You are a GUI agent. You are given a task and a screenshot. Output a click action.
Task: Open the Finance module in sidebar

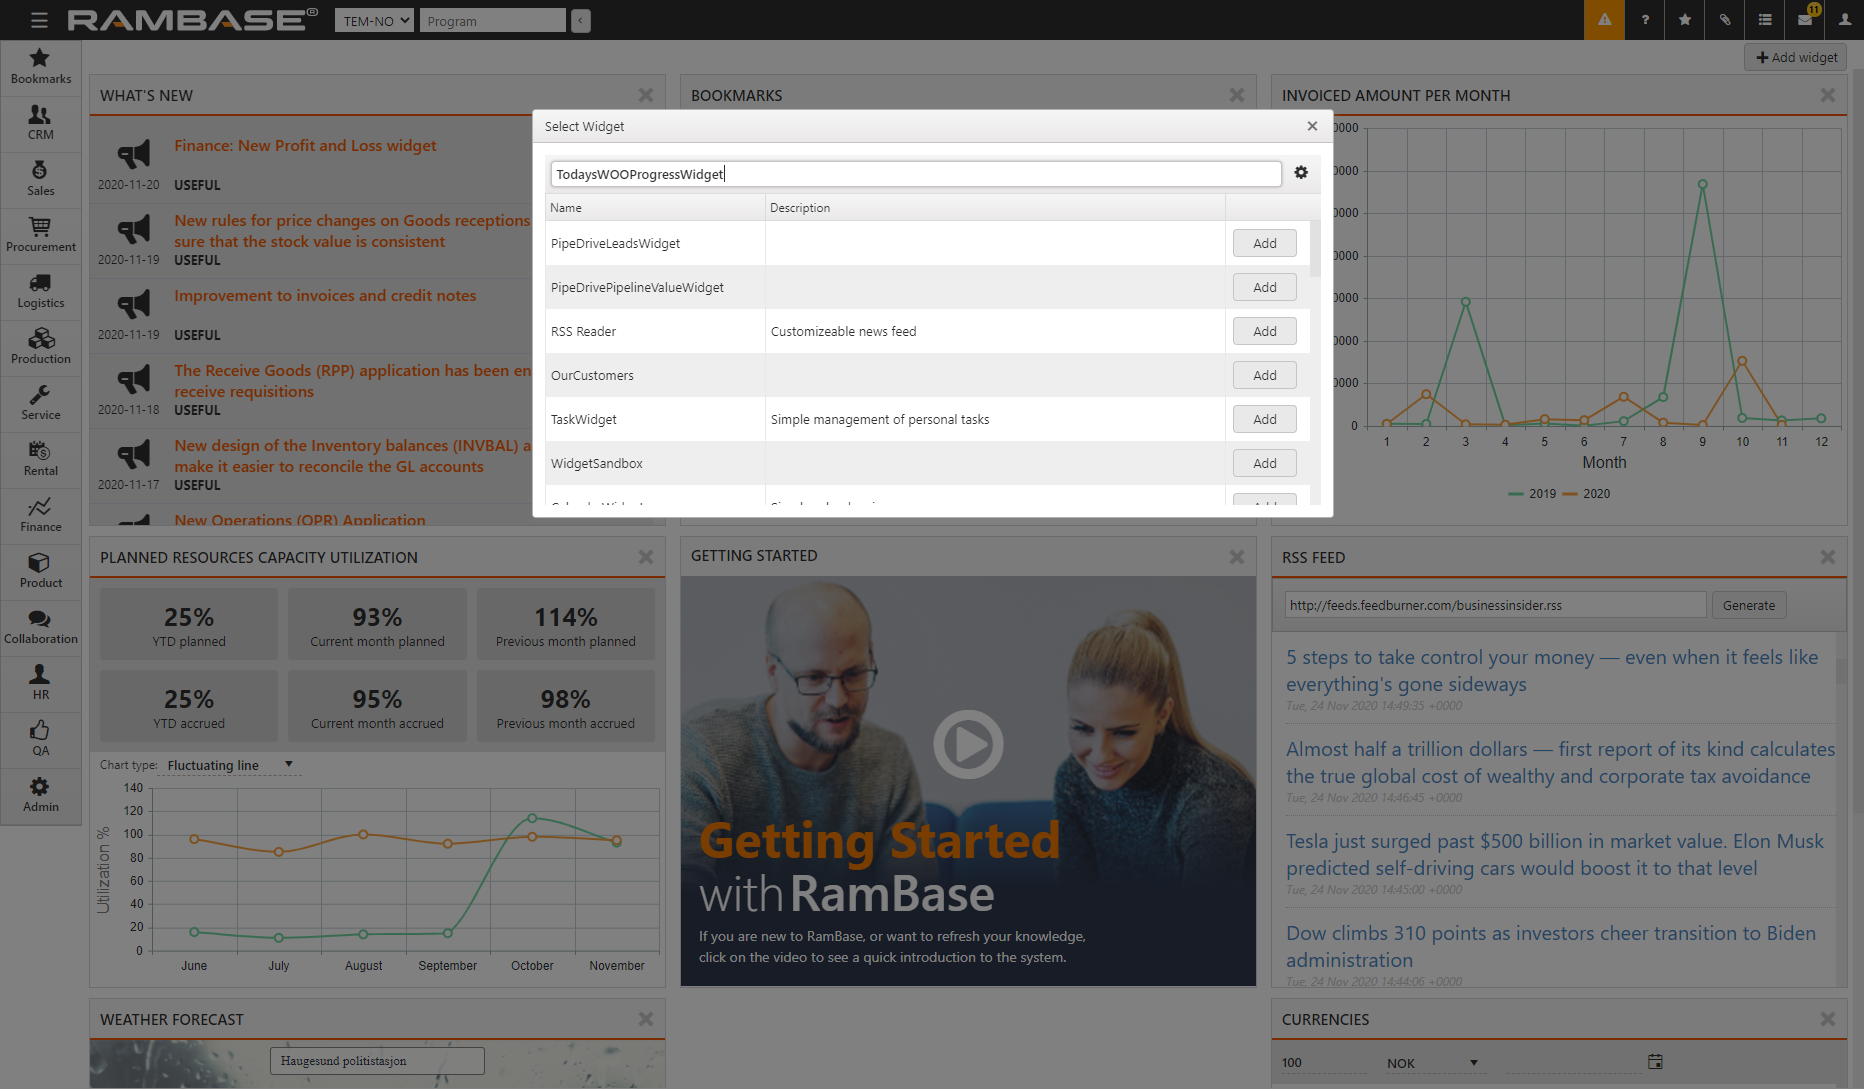(x=41, y=515)
